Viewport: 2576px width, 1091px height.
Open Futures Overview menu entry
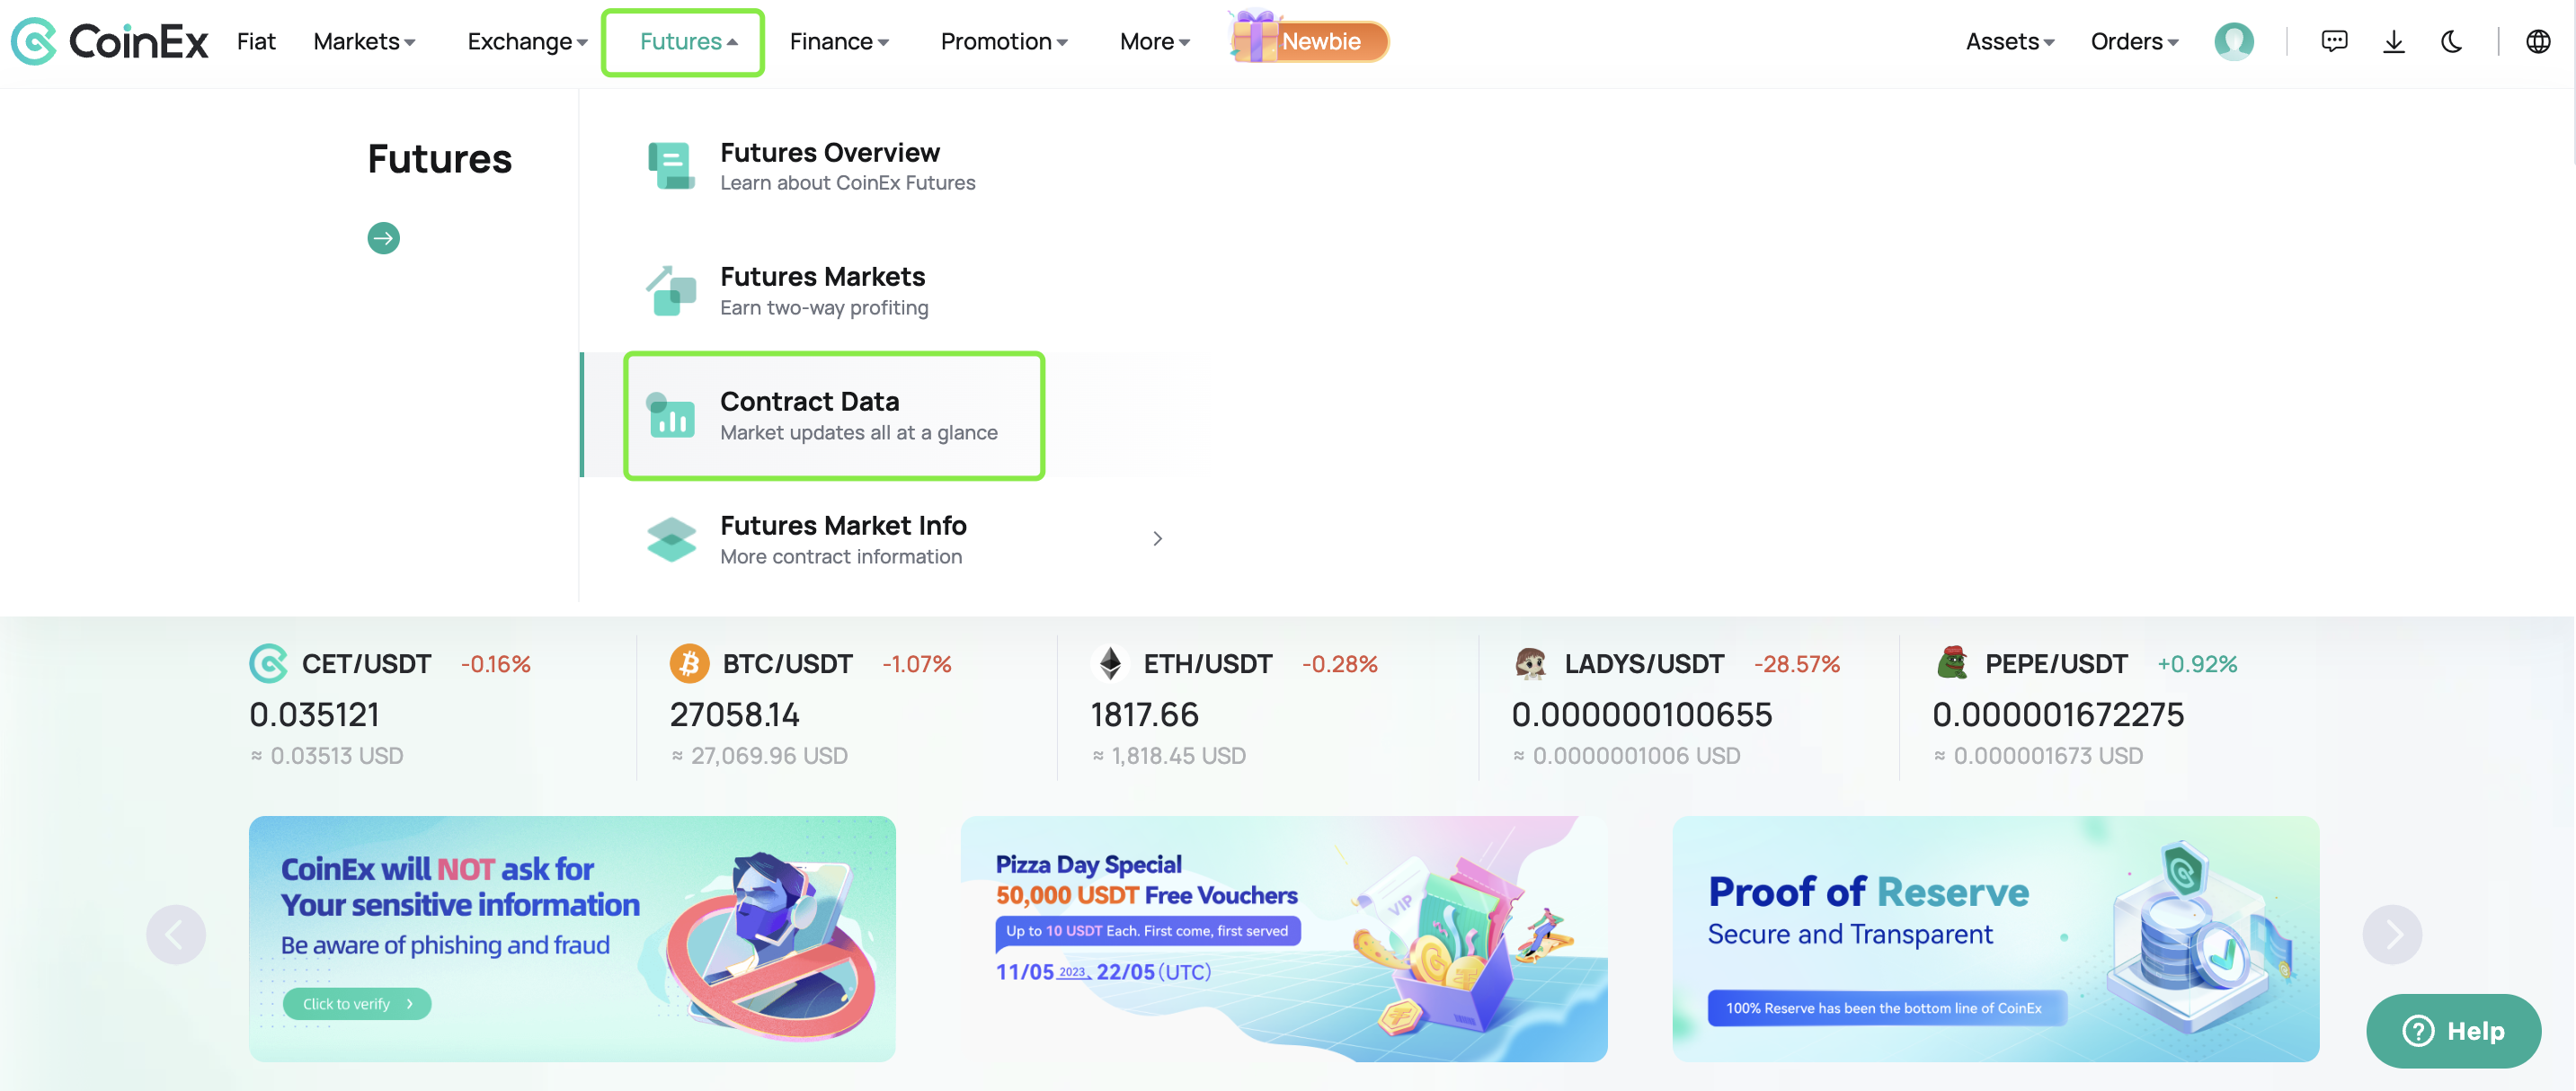click(829, 166)
